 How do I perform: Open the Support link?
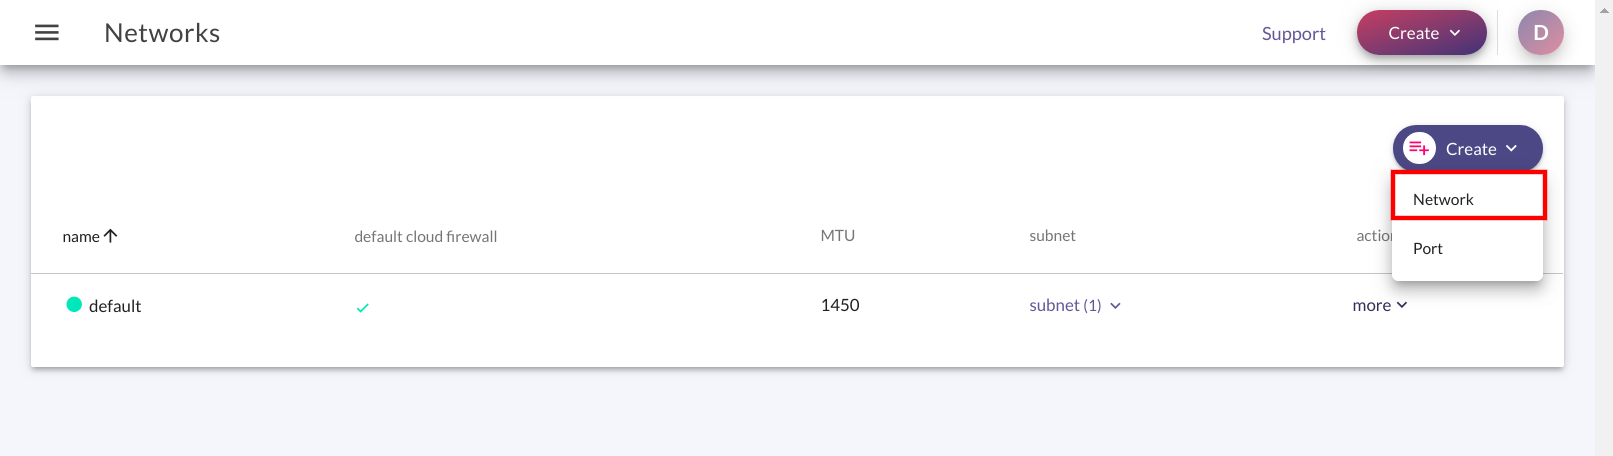pos(1293,33)
